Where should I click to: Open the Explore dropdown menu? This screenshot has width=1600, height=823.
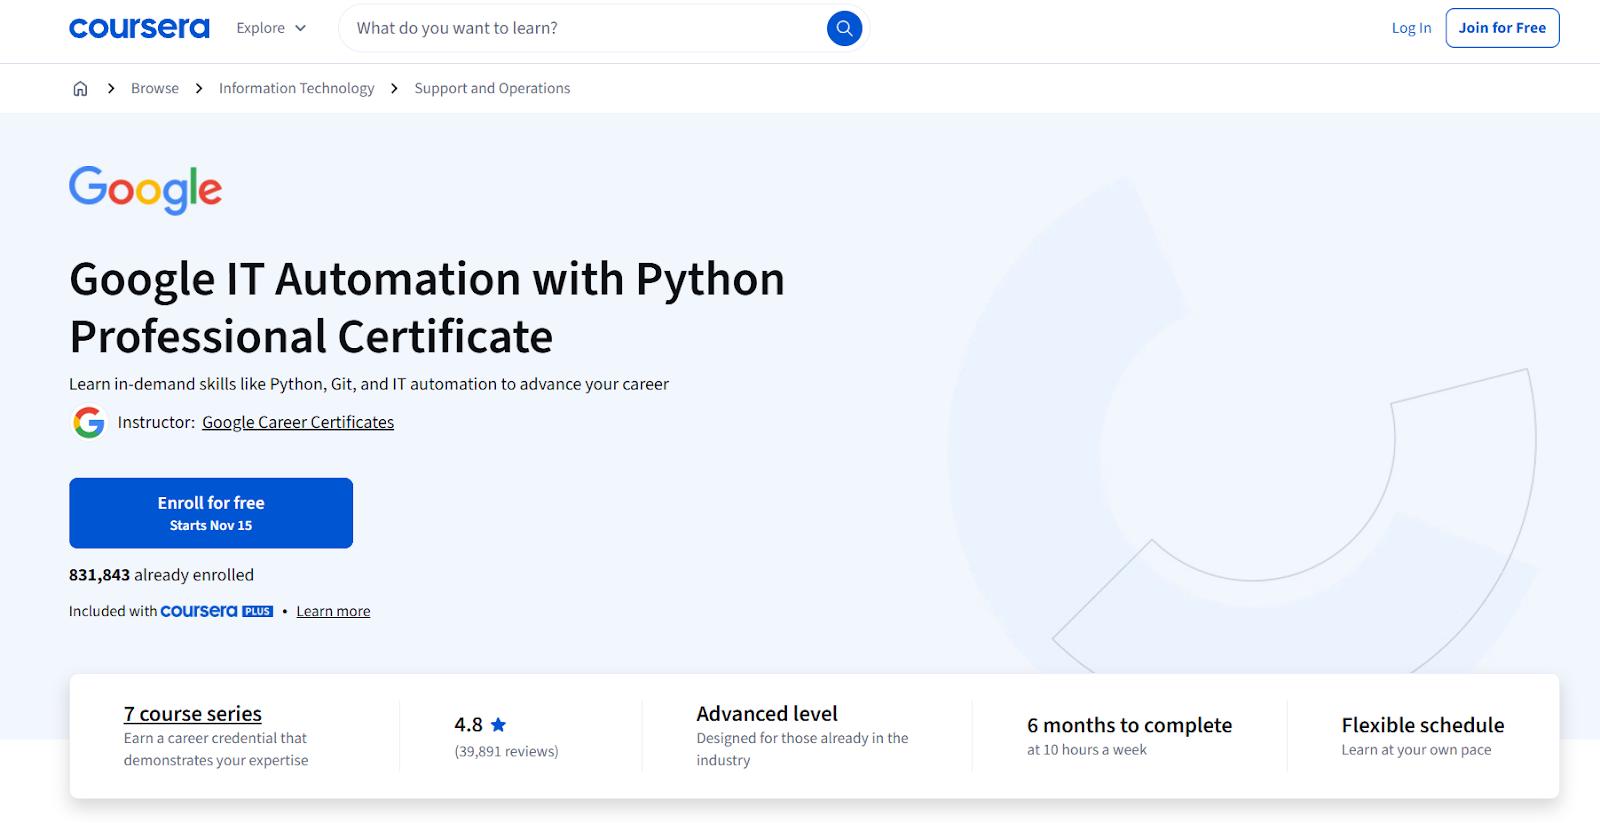[271, 28]
